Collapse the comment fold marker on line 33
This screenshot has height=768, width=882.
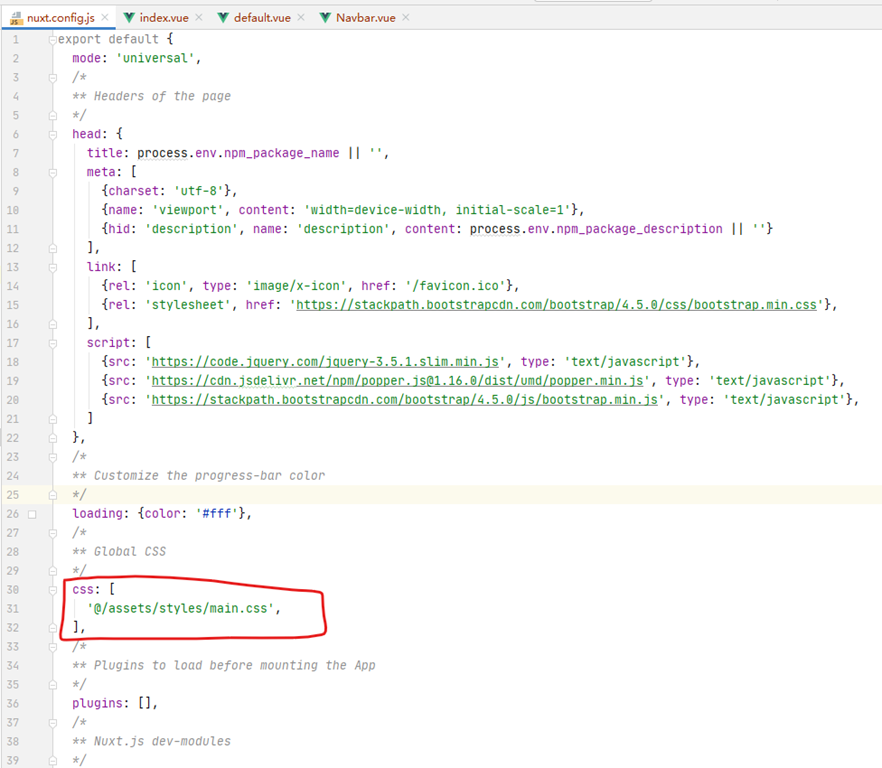coord(53,647)
